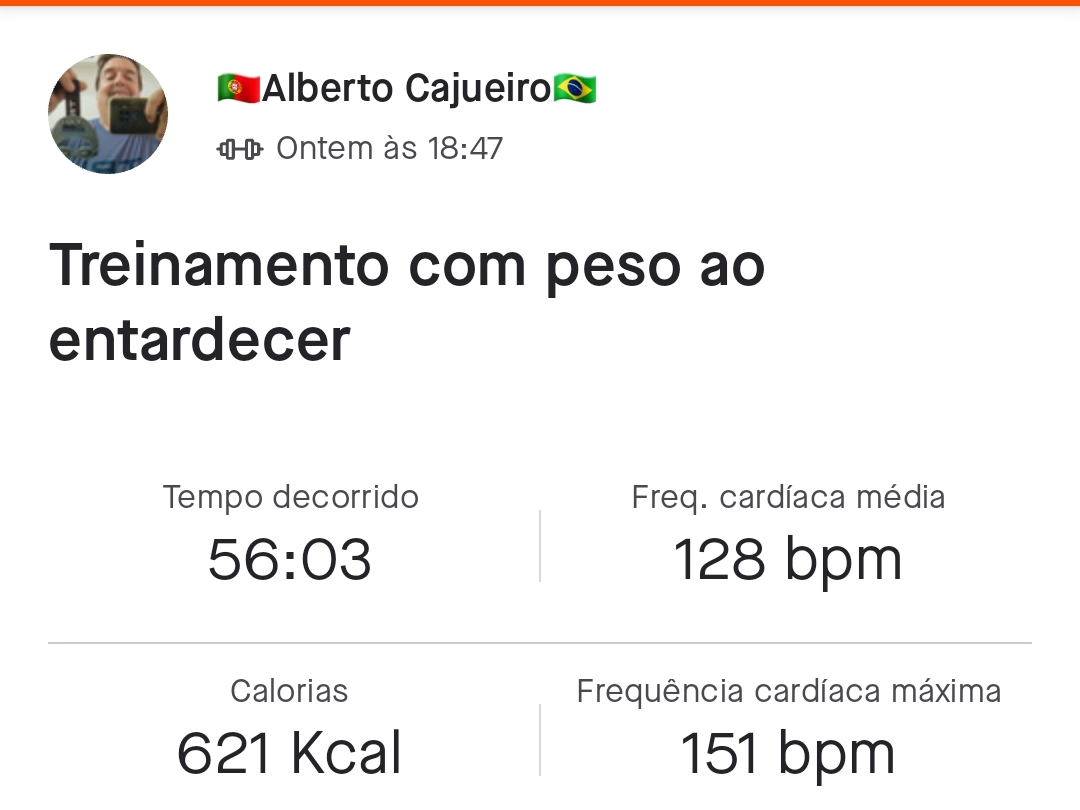Click the vertical divider beside 56:03
The width and height of the screenshot is (1080, 810).
tap(540, 546)
